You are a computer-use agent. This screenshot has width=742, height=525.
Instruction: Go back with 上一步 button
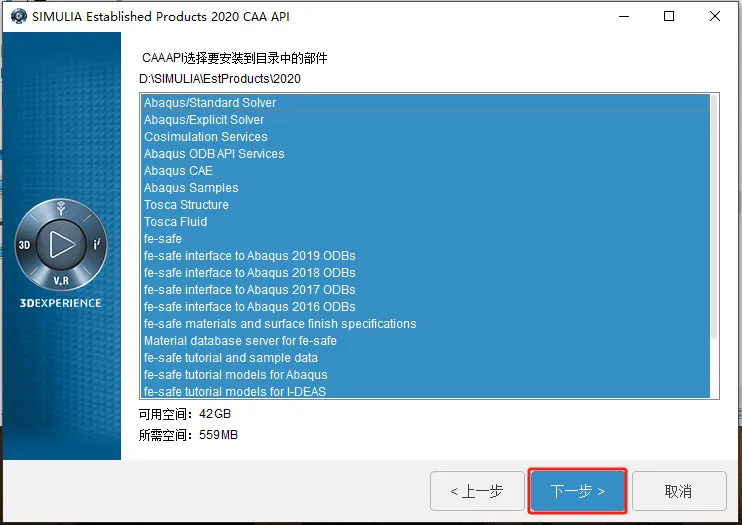point(477,491)
